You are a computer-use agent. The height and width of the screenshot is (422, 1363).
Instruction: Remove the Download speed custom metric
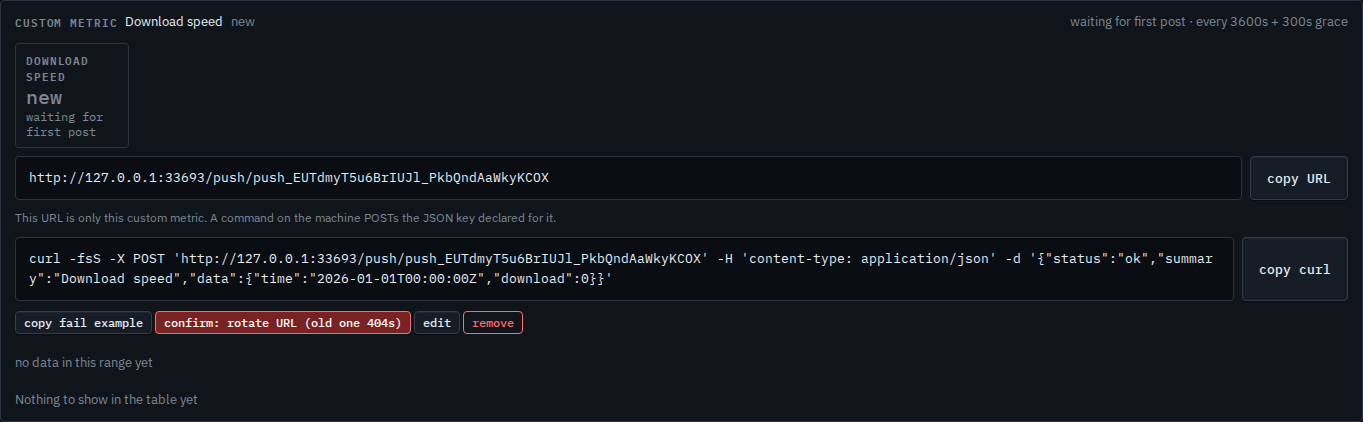coord(493,323)
